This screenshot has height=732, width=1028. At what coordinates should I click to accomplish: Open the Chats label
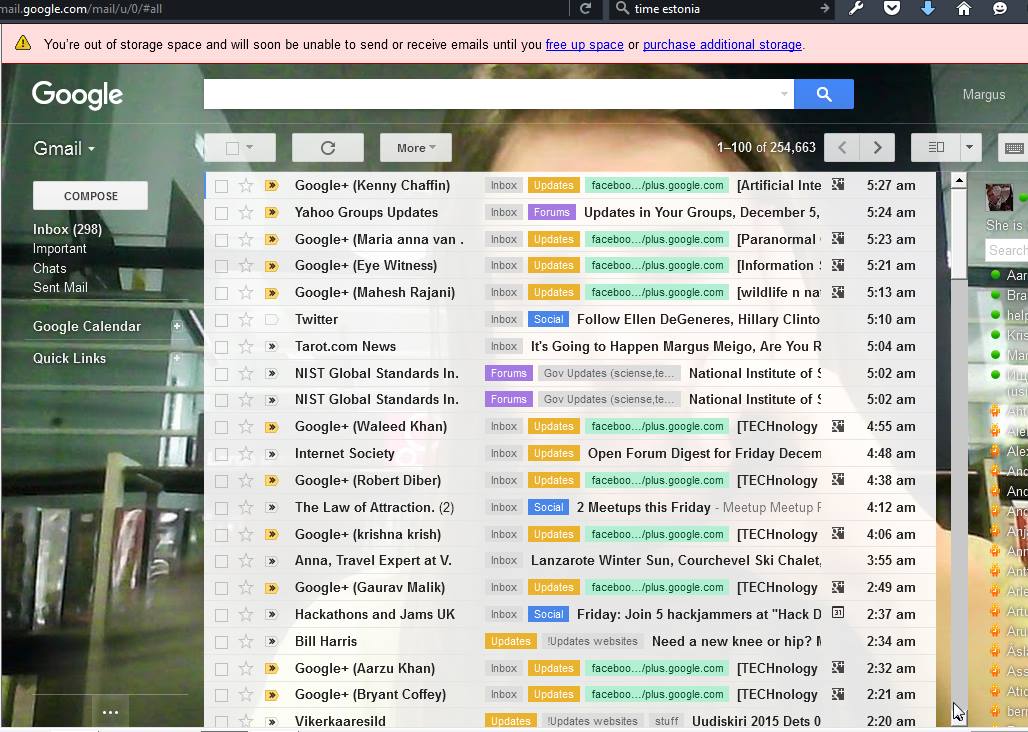click(x=50, y=268)
